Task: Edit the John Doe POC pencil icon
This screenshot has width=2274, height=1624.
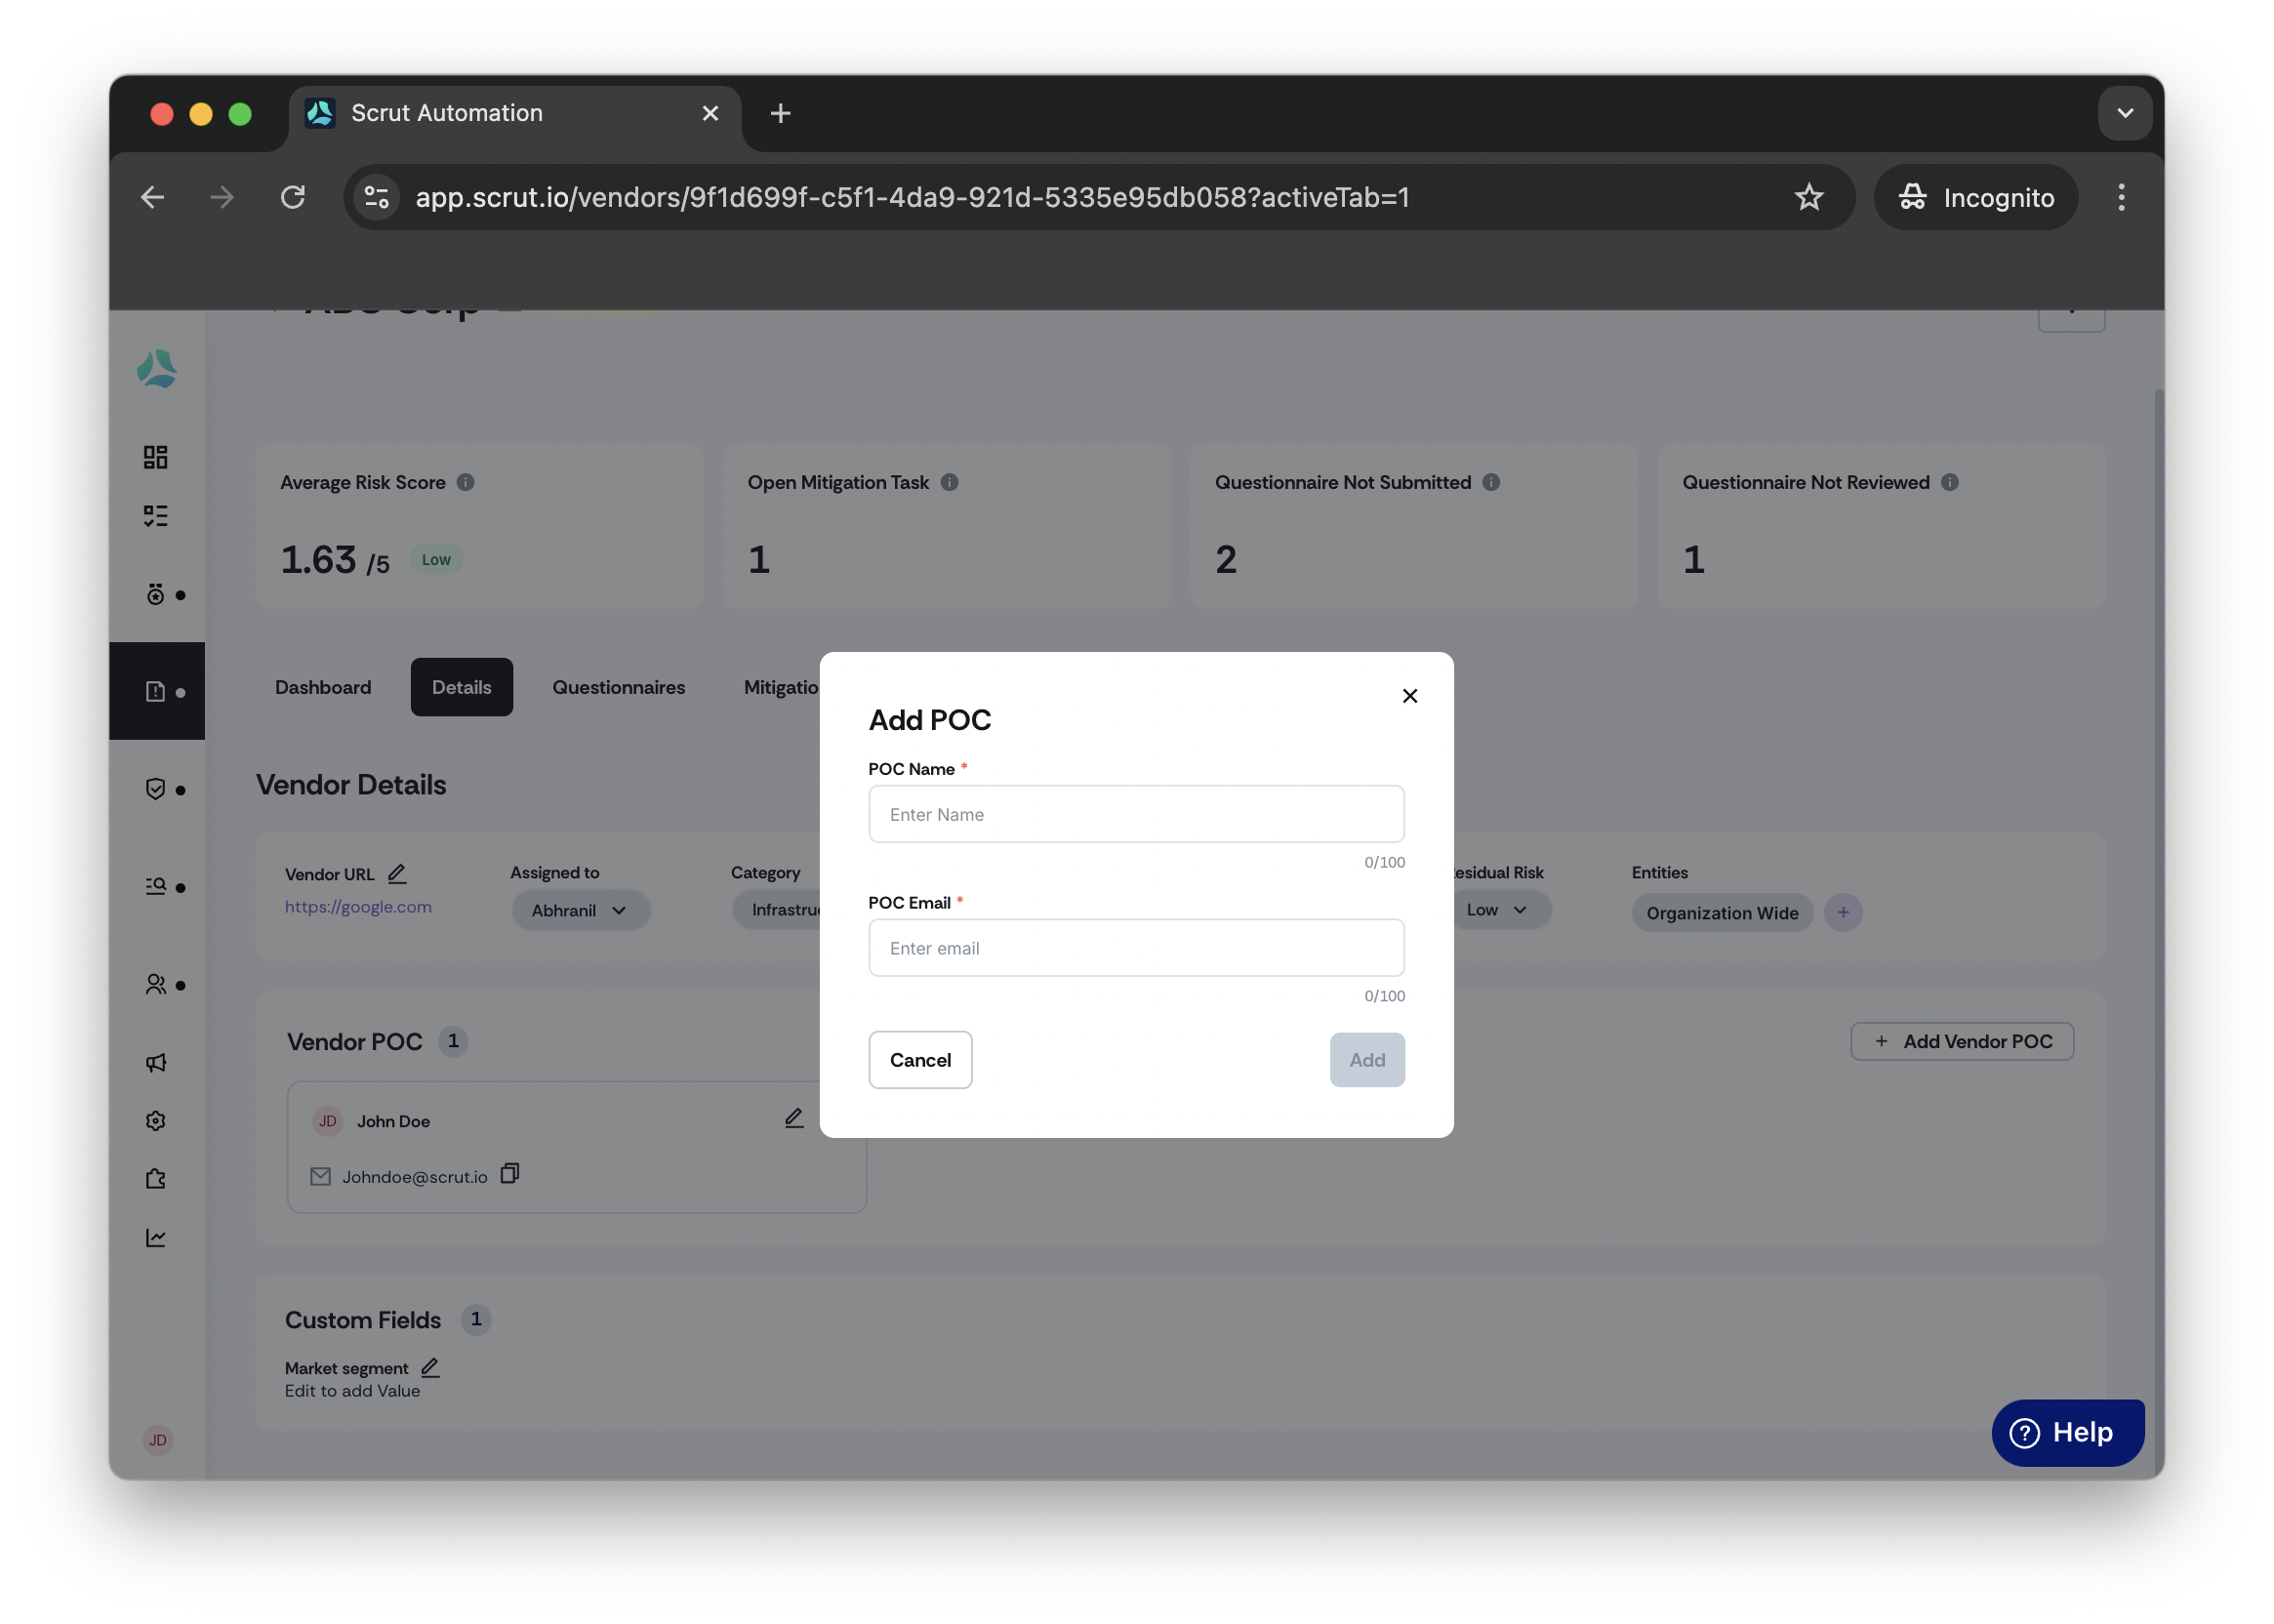Action: click(794, 1118)
